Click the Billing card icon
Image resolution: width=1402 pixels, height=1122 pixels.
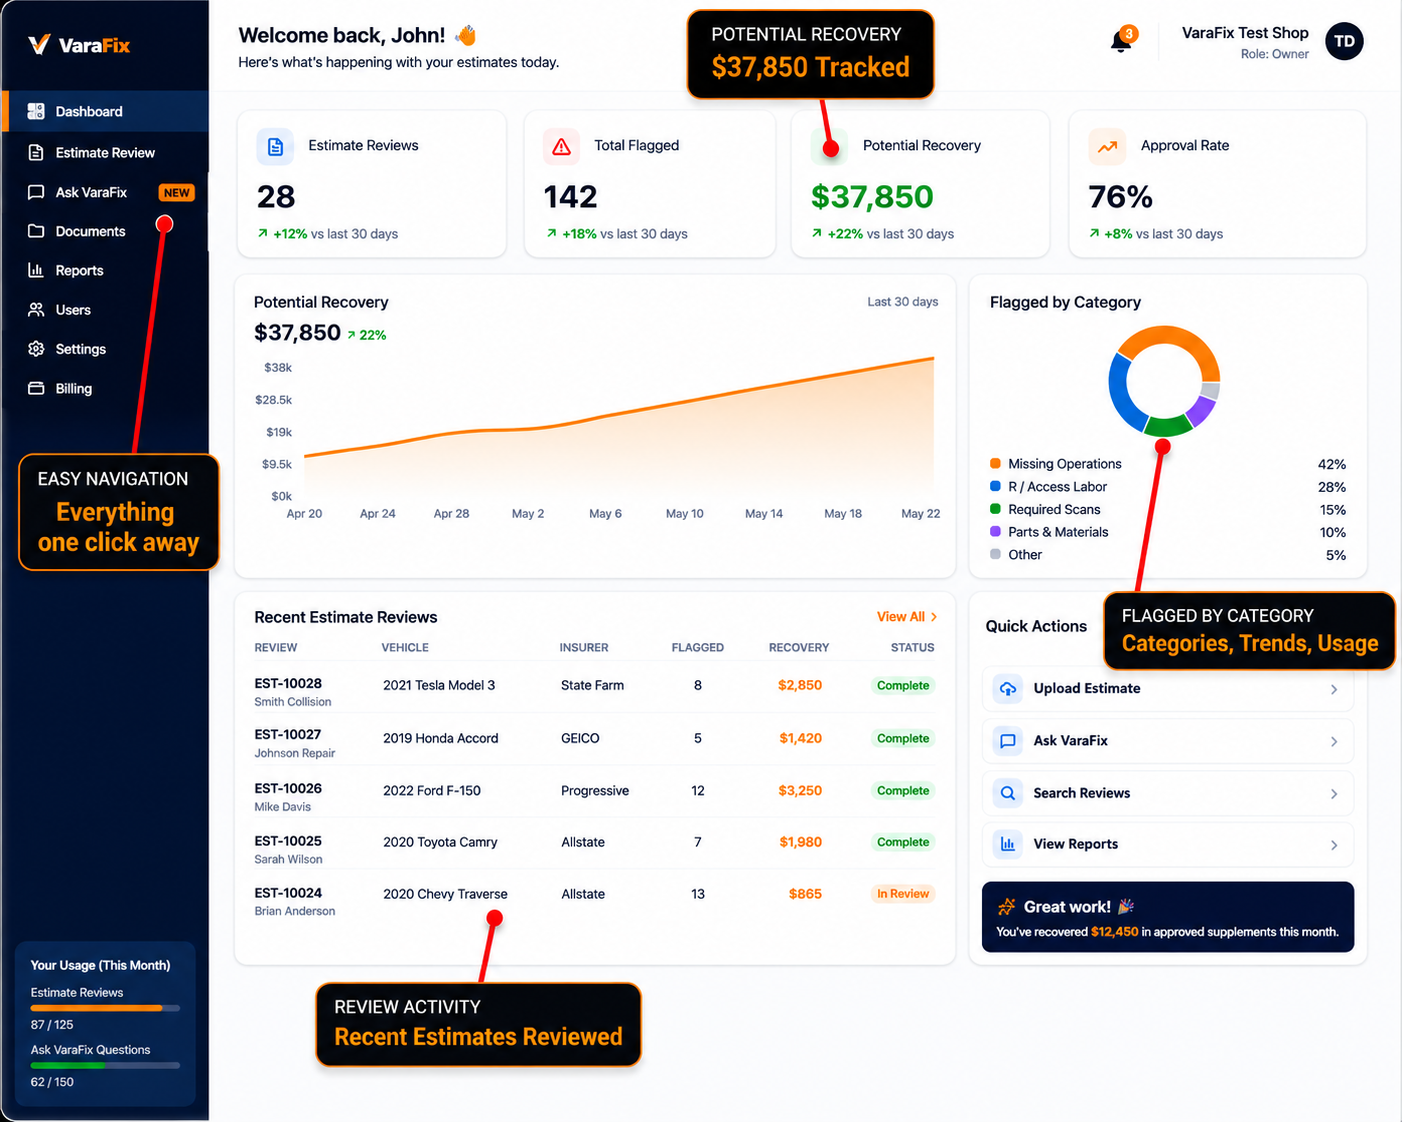click(36, 388)
